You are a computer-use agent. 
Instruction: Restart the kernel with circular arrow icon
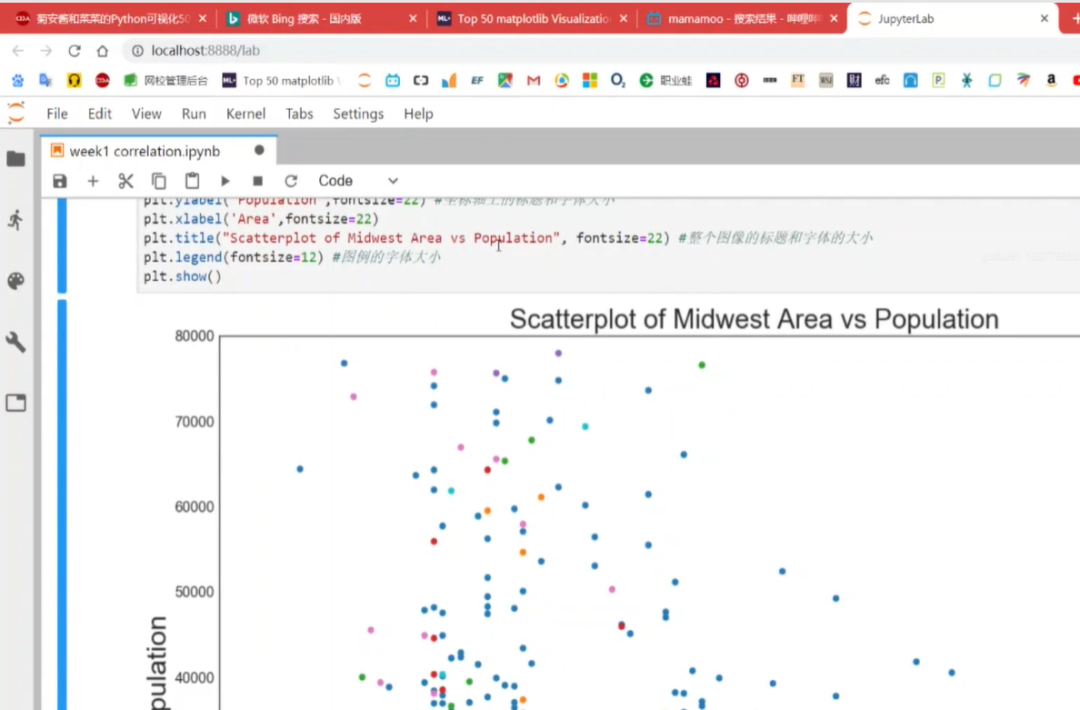coord(291,181)
